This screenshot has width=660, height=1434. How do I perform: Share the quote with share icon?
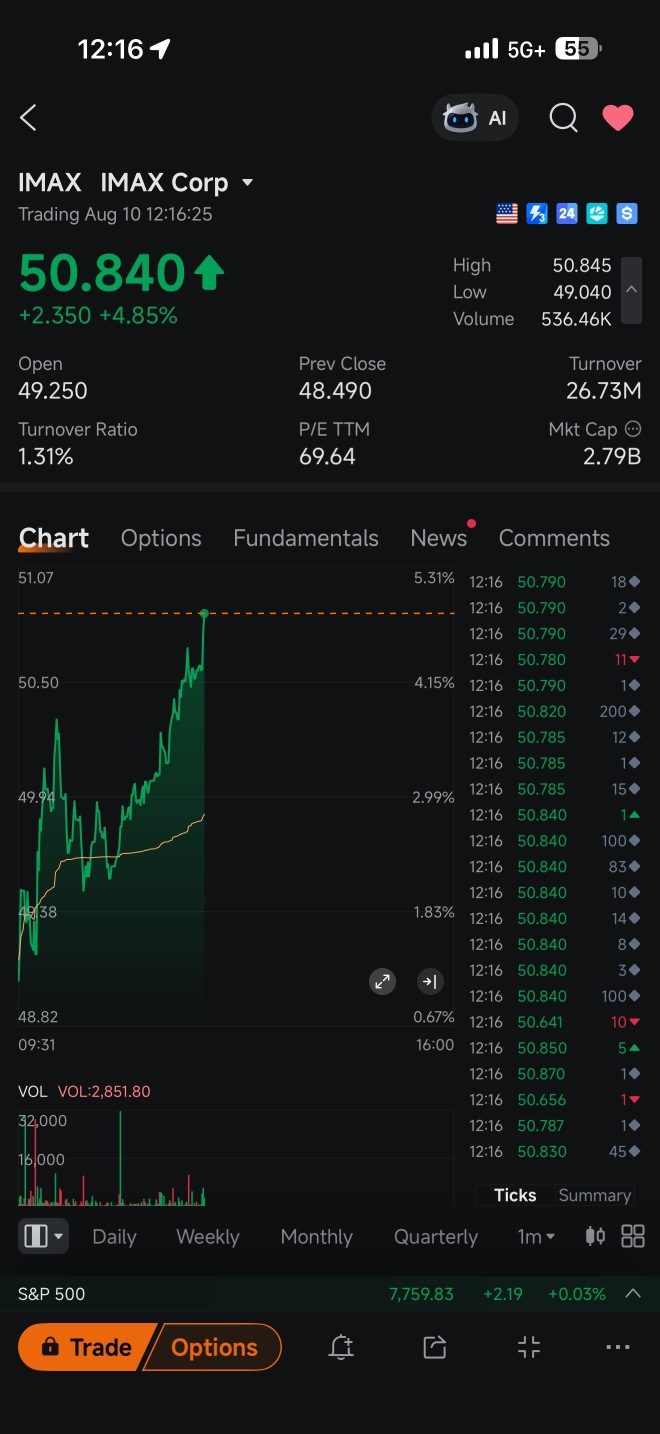435,1348
